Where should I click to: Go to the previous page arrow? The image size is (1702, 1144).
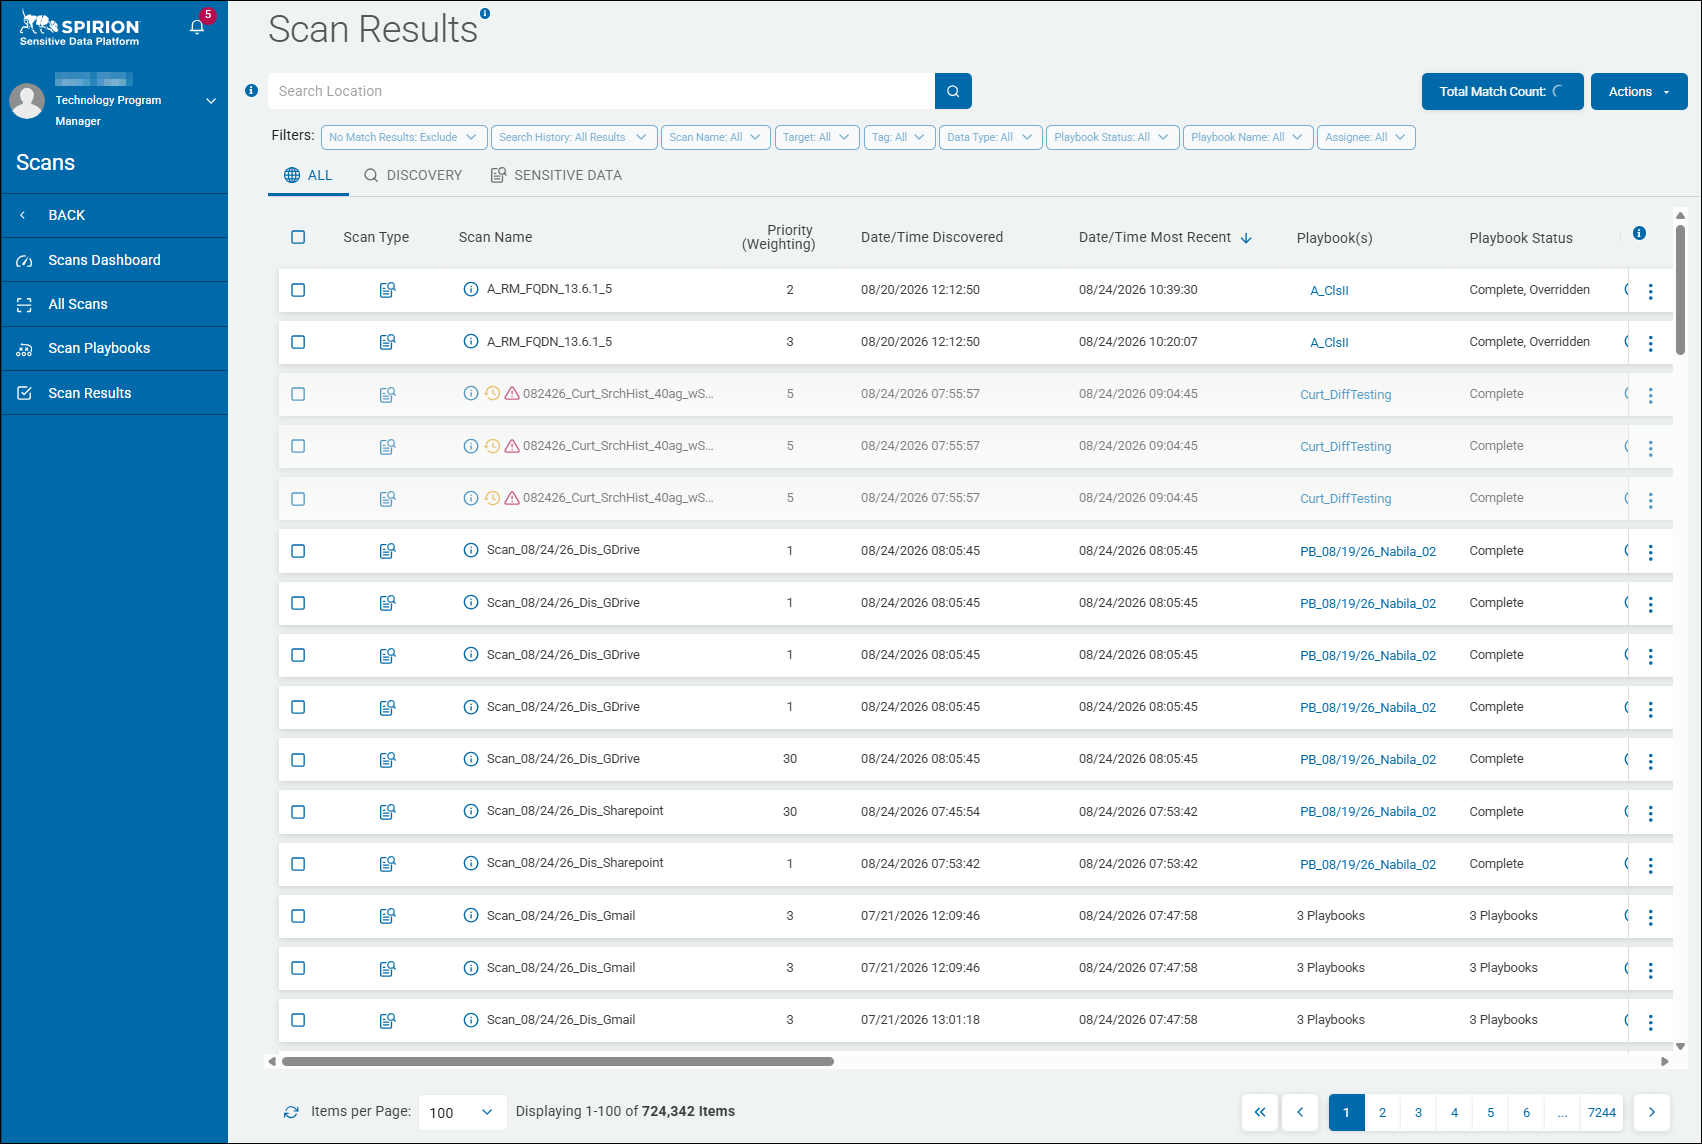(x=1300, y=1112)
